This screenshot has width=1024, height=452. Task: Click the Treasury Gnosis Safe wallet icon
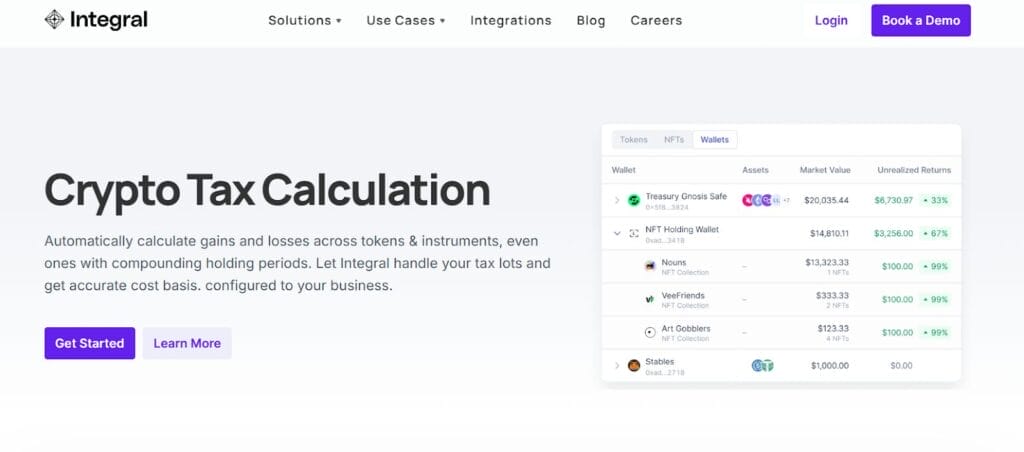coord(633,200)
